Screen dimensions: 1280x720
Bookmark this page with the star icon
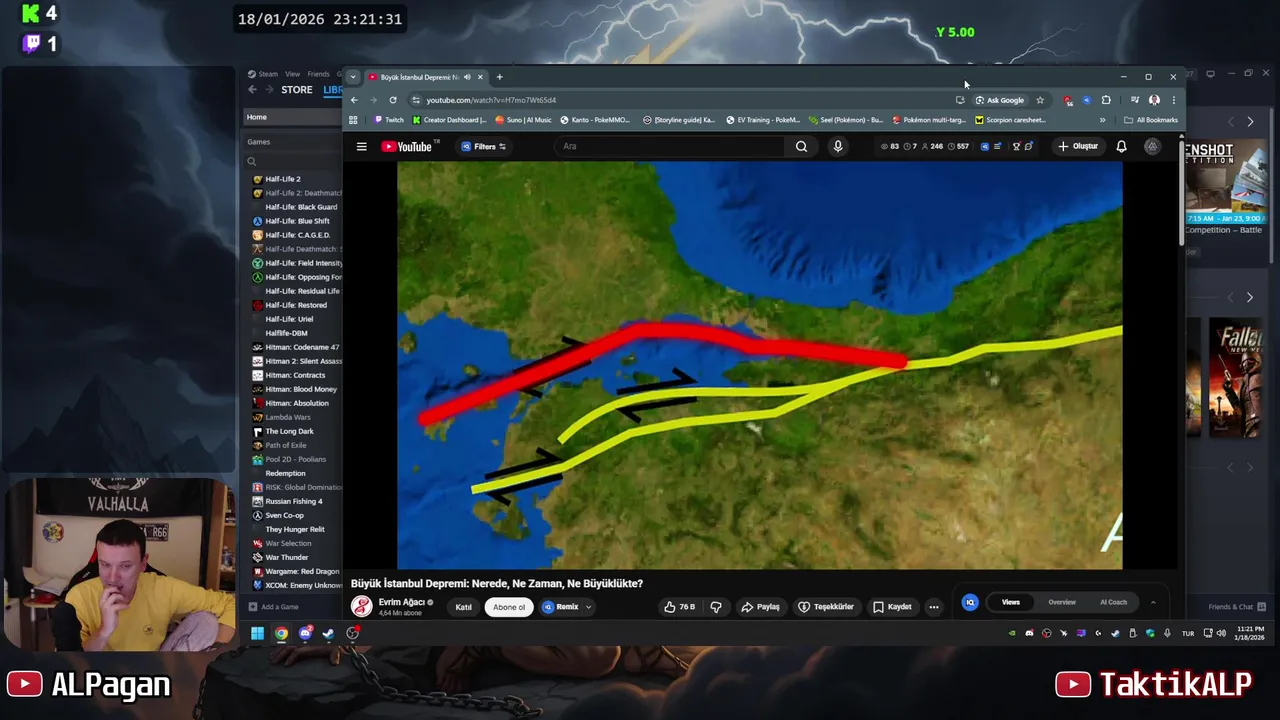click(x=1040, y=100)
